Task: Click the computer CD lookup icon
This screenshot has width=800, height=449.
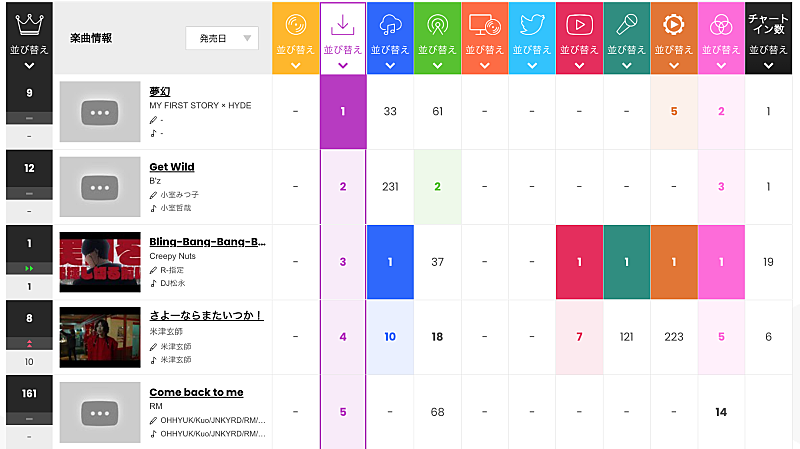Action: 485,24
